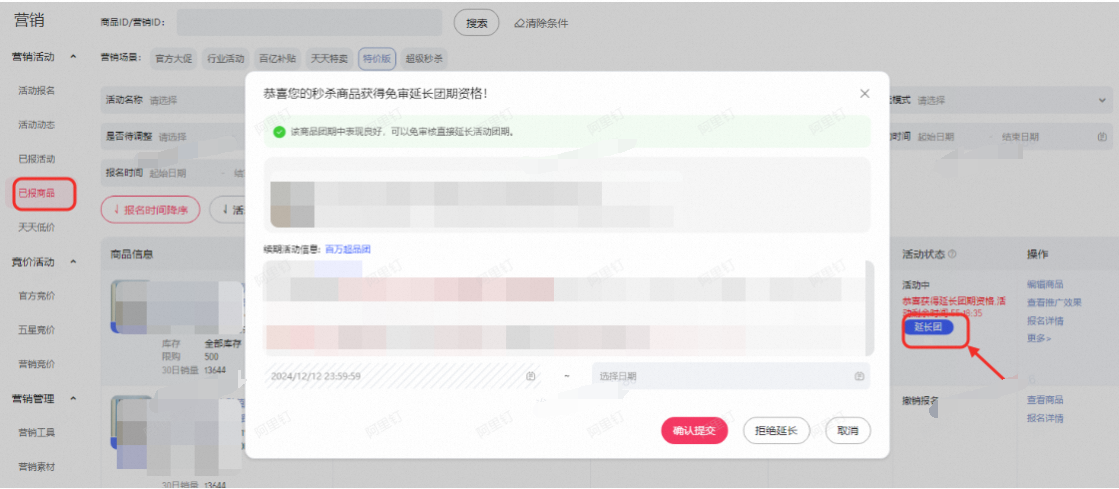1119x489 pixels.
Task: Open the 百万超品团 activity link
Action: point(348,249)
